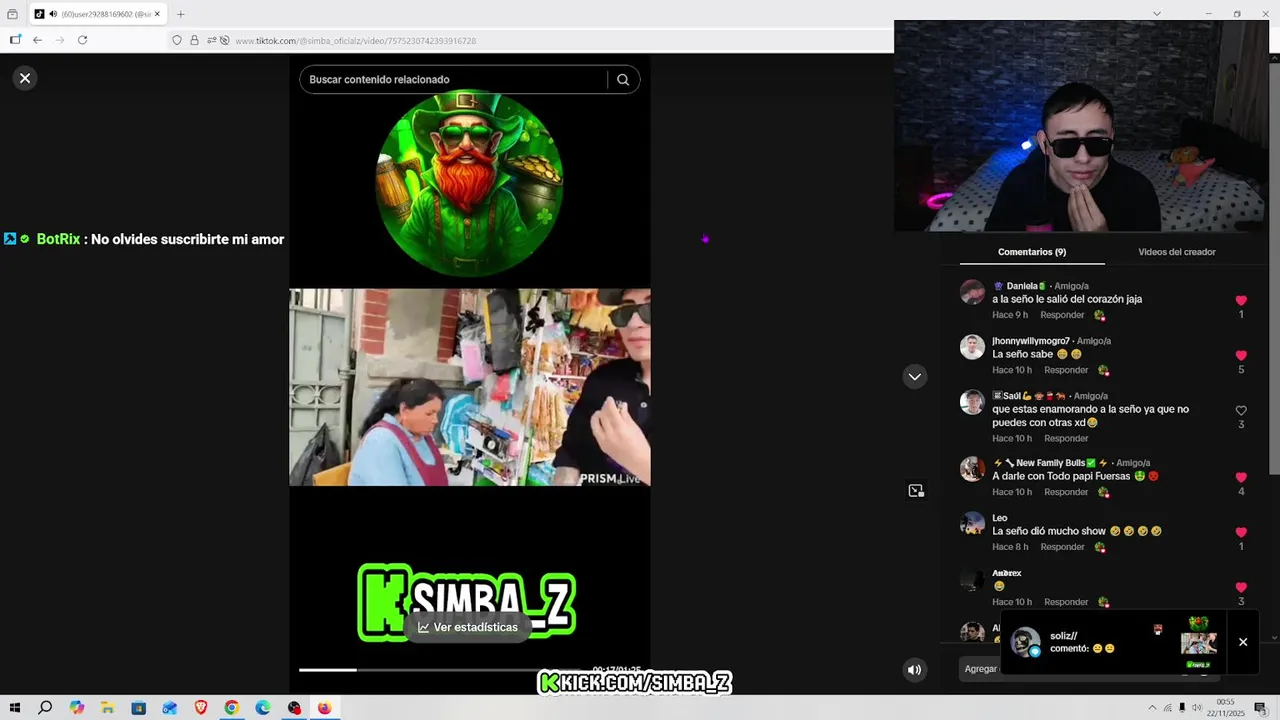Click the padlock site info icon
The image size is (1280, 720).
click(x=194, y=41)
